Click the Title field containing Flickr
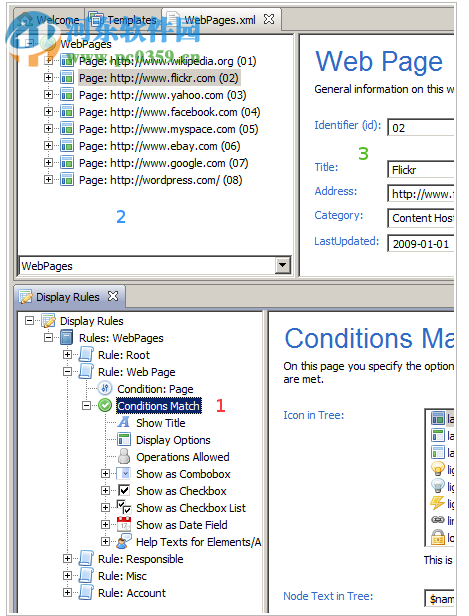This screenshot has height=616, width=469. pyautogui.click(x=421, y=170)
